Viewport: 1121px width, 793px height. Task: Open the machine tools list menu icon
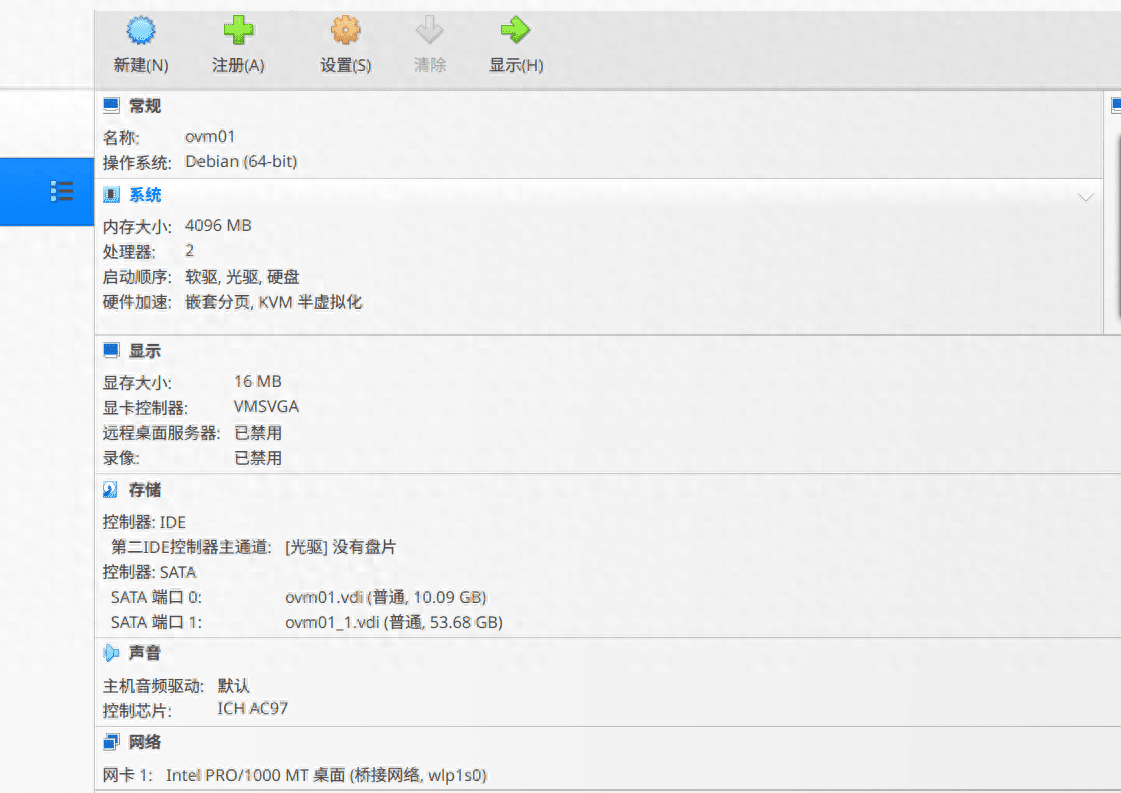(62, 191)
